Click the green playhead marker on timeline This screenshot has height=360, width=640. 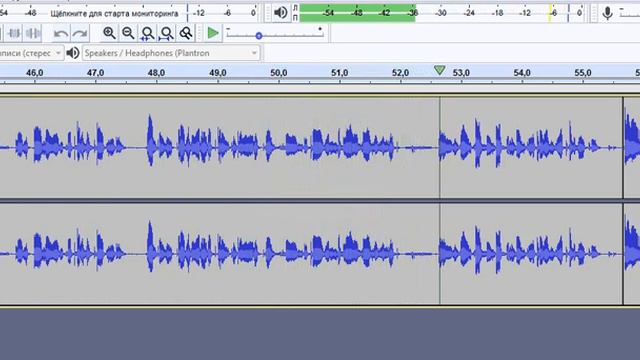[x=440, y=70]
